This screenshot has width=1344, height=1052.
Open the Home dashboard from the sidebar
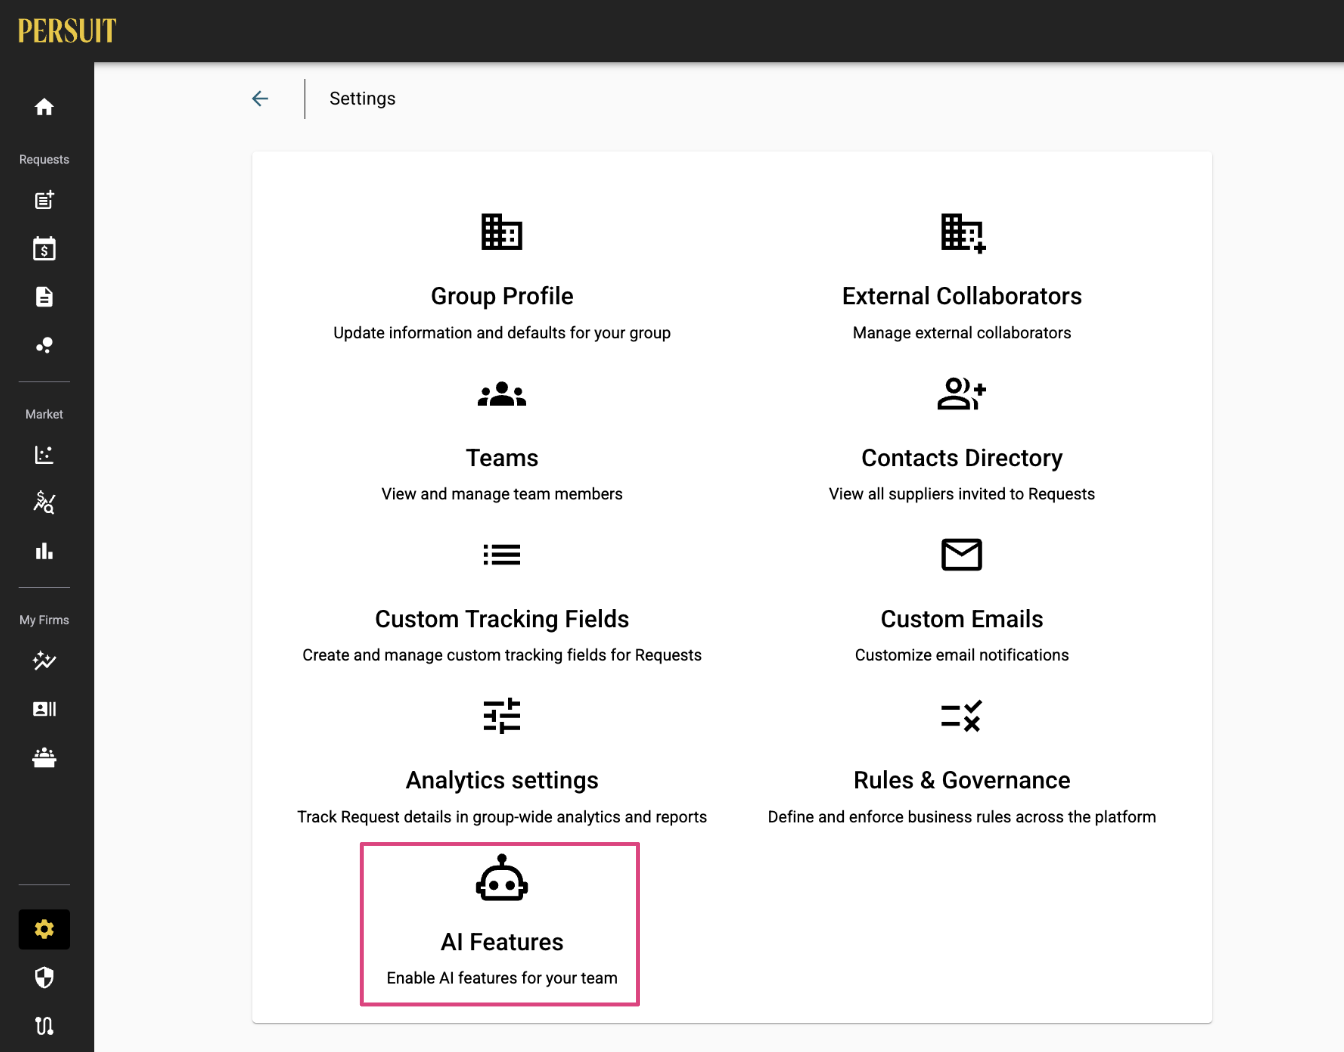[44, 107]
